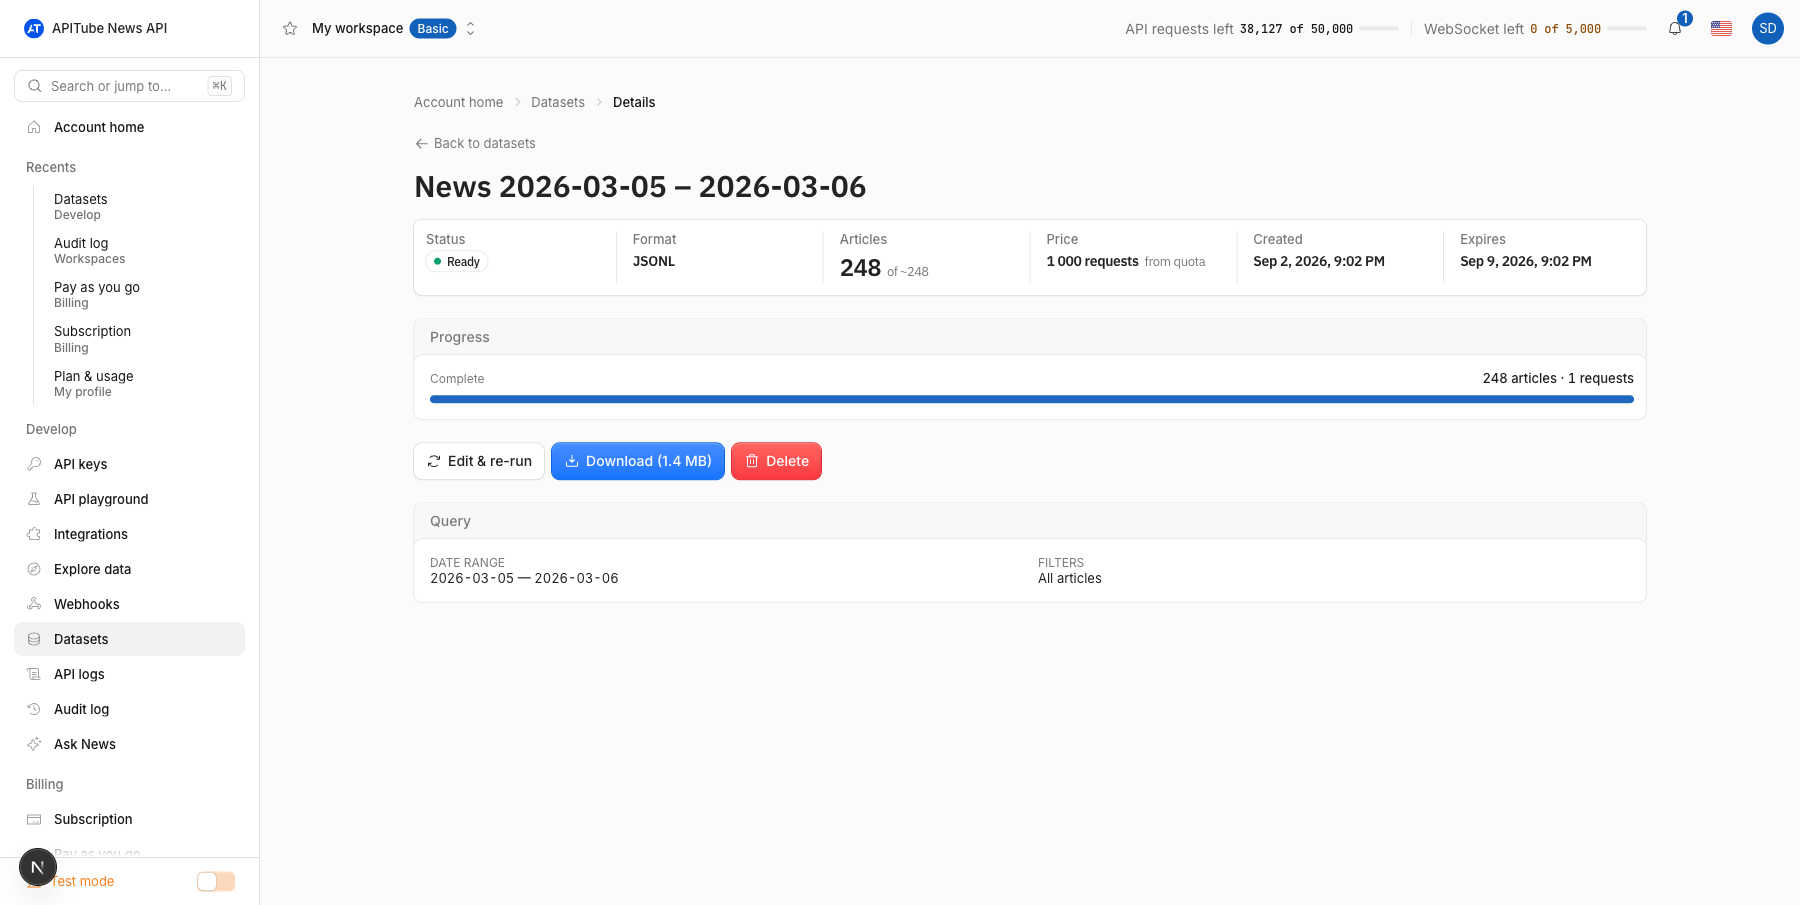Click the All articles filter value
The height and width of the screenshot is (905, 1800).
[x=1070, y=578]
